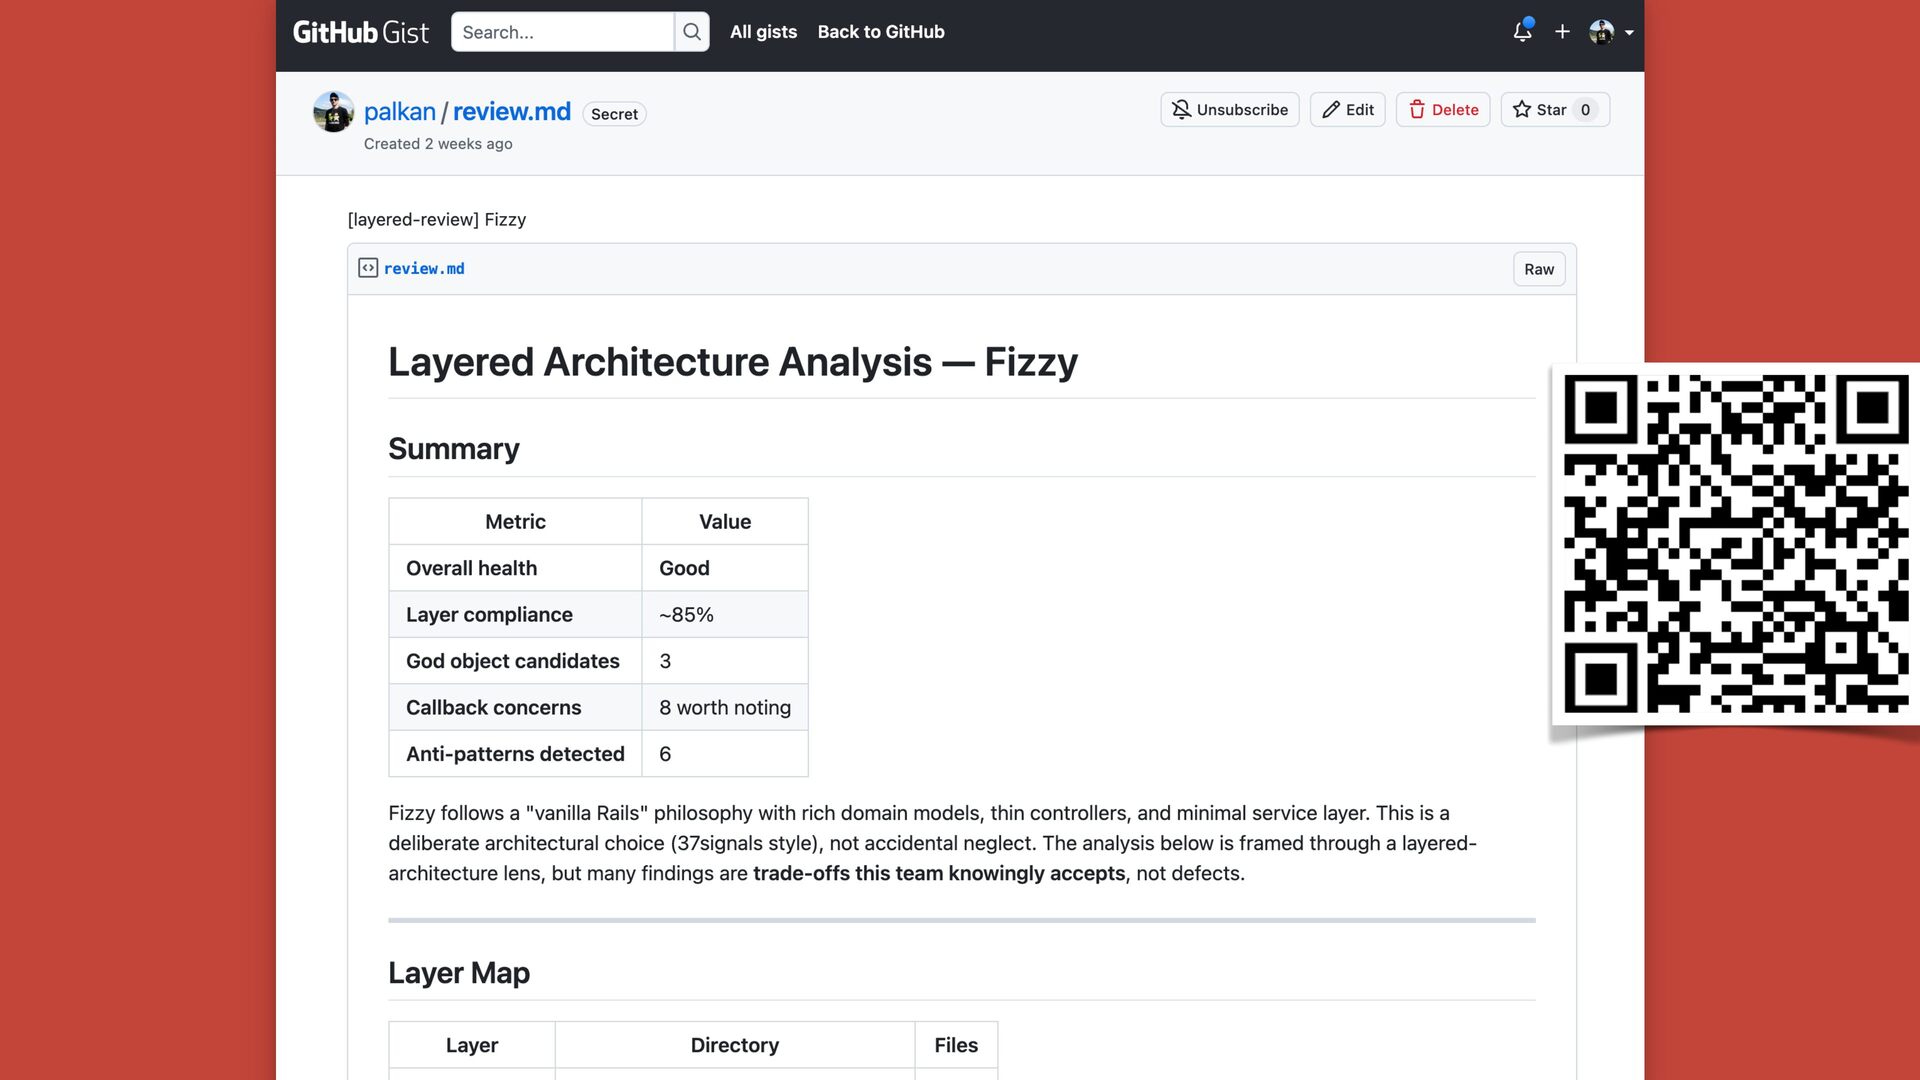This screenshot has width=1920, height=1080.
Task: Open the Raw file view
Action: [x=1538, y=269]
